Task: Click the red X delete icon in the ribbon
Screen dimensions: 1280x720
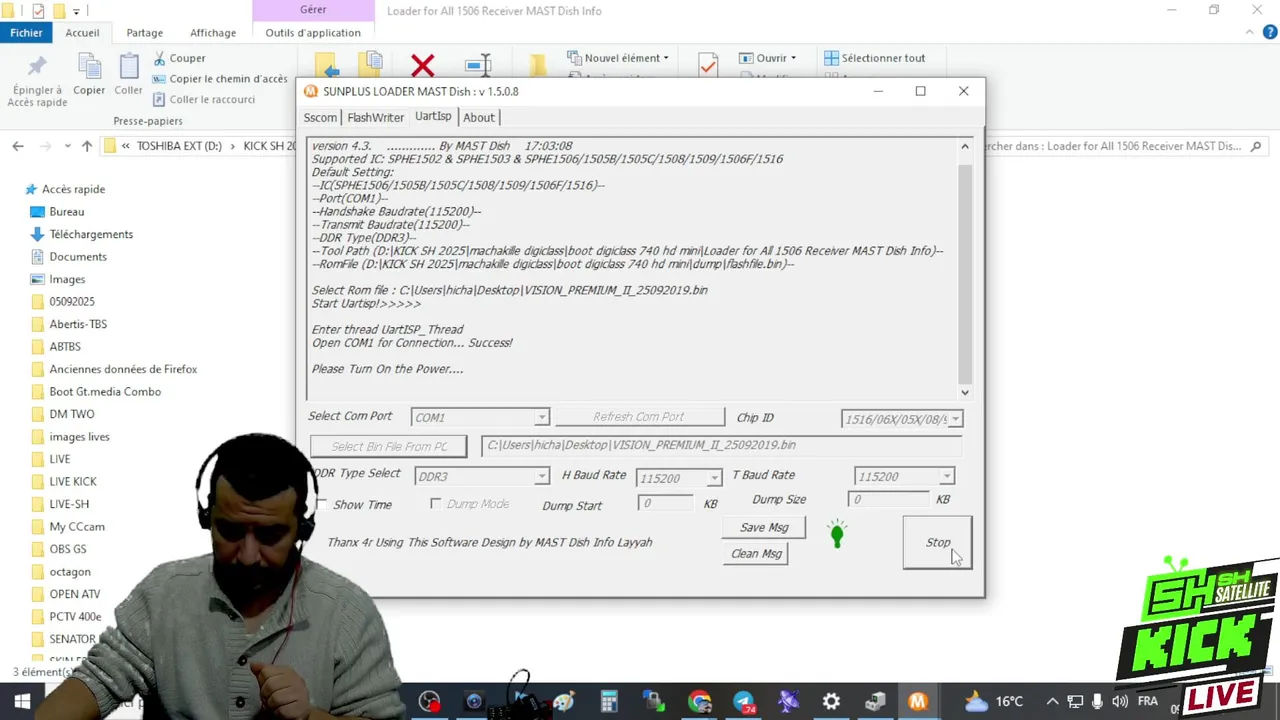Action: (x=423, y=66)
